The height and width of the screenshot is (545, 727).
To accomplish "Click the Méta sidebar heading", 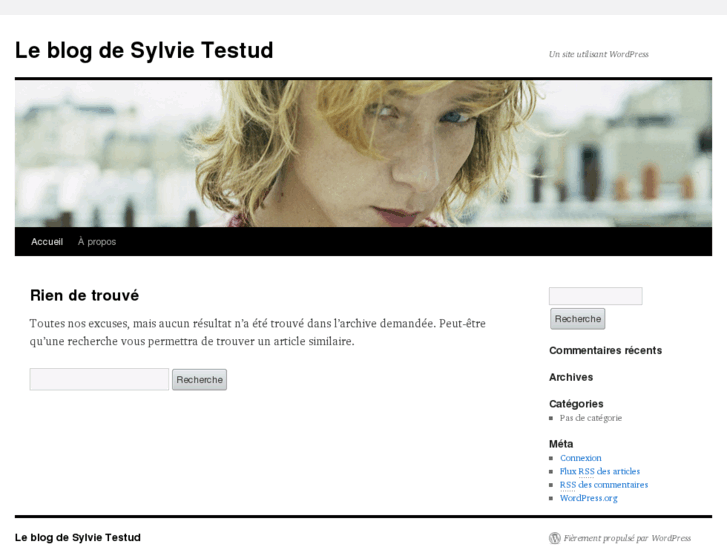I will (x=561, y=444).
